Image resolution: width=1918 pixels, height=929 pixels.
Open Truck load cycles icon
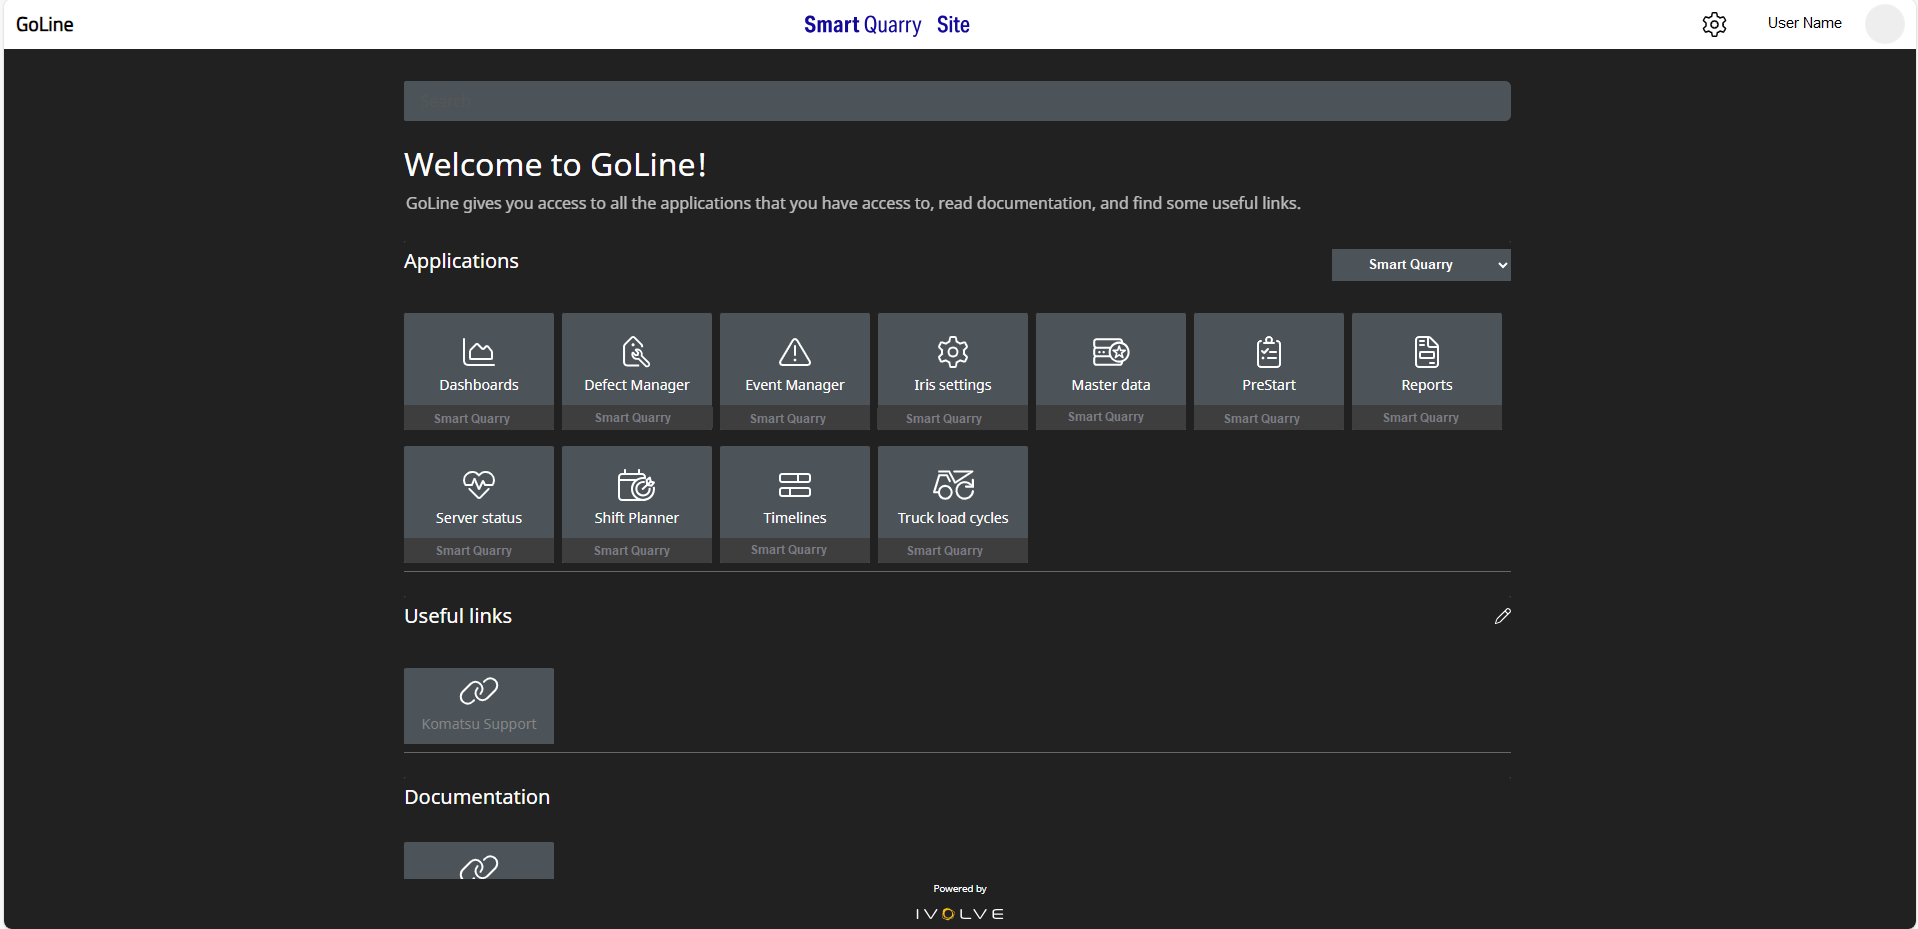pyautogui.click(x=953, y=485)
